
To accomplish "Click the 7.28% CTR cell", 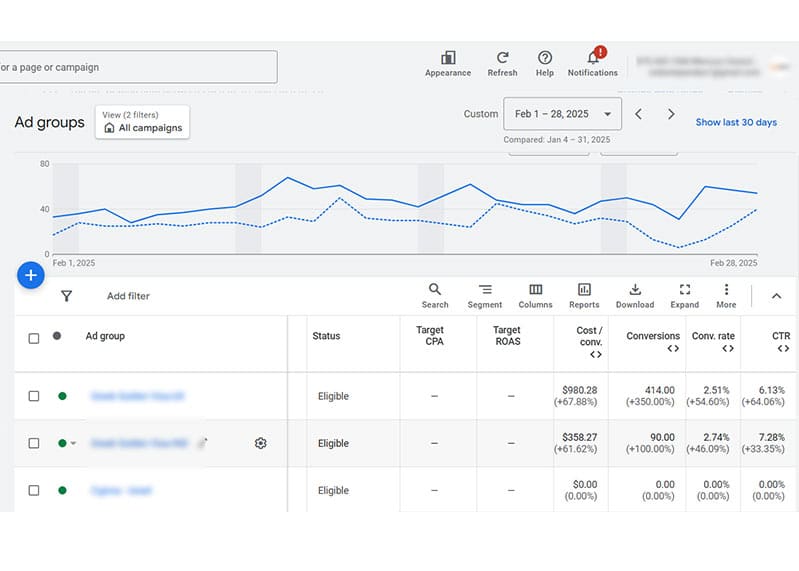I will (x=771, y=437).
